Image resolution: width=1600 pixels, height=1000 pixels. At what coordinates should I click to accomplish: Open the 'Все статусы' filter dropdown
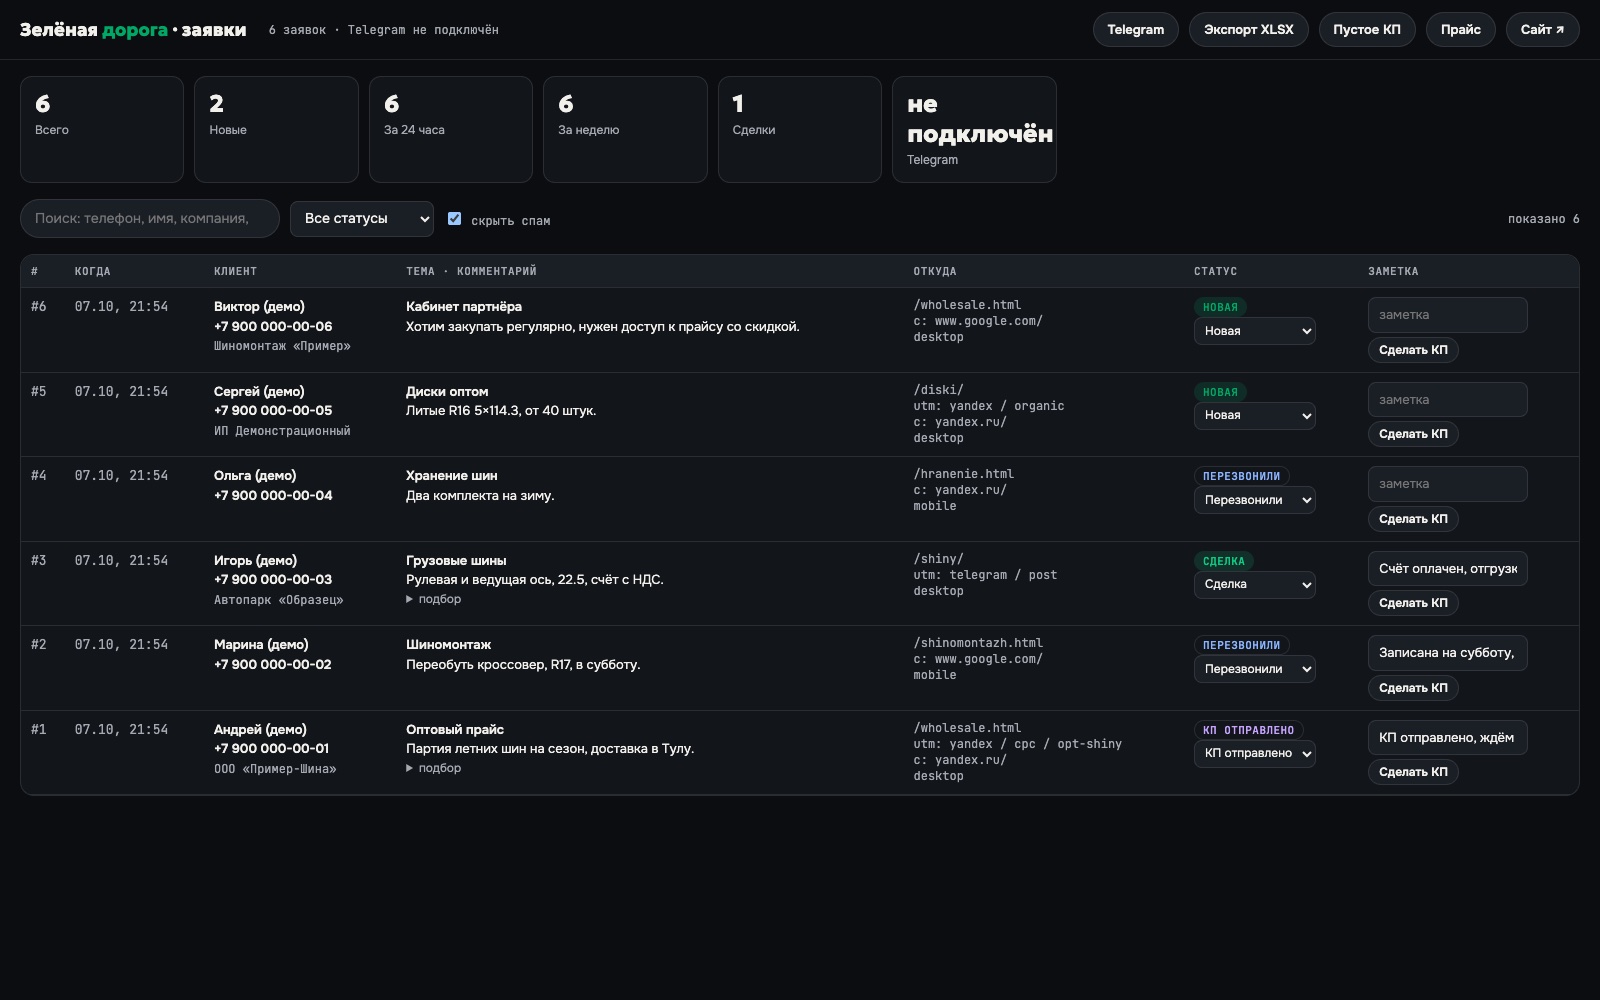point(362,219)
